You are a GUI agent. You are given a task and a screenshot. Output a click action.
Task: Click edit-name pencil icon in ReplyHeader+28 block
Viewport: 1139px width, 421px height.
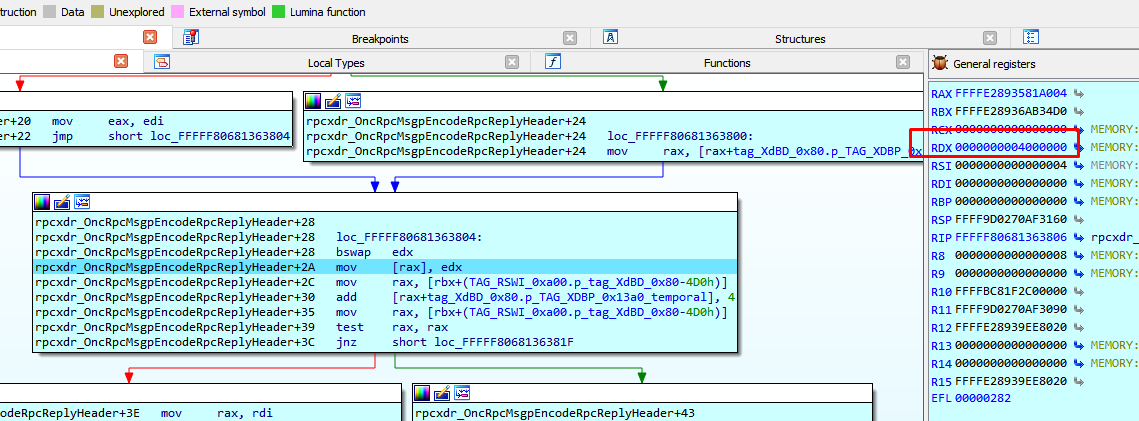point(61,201)
